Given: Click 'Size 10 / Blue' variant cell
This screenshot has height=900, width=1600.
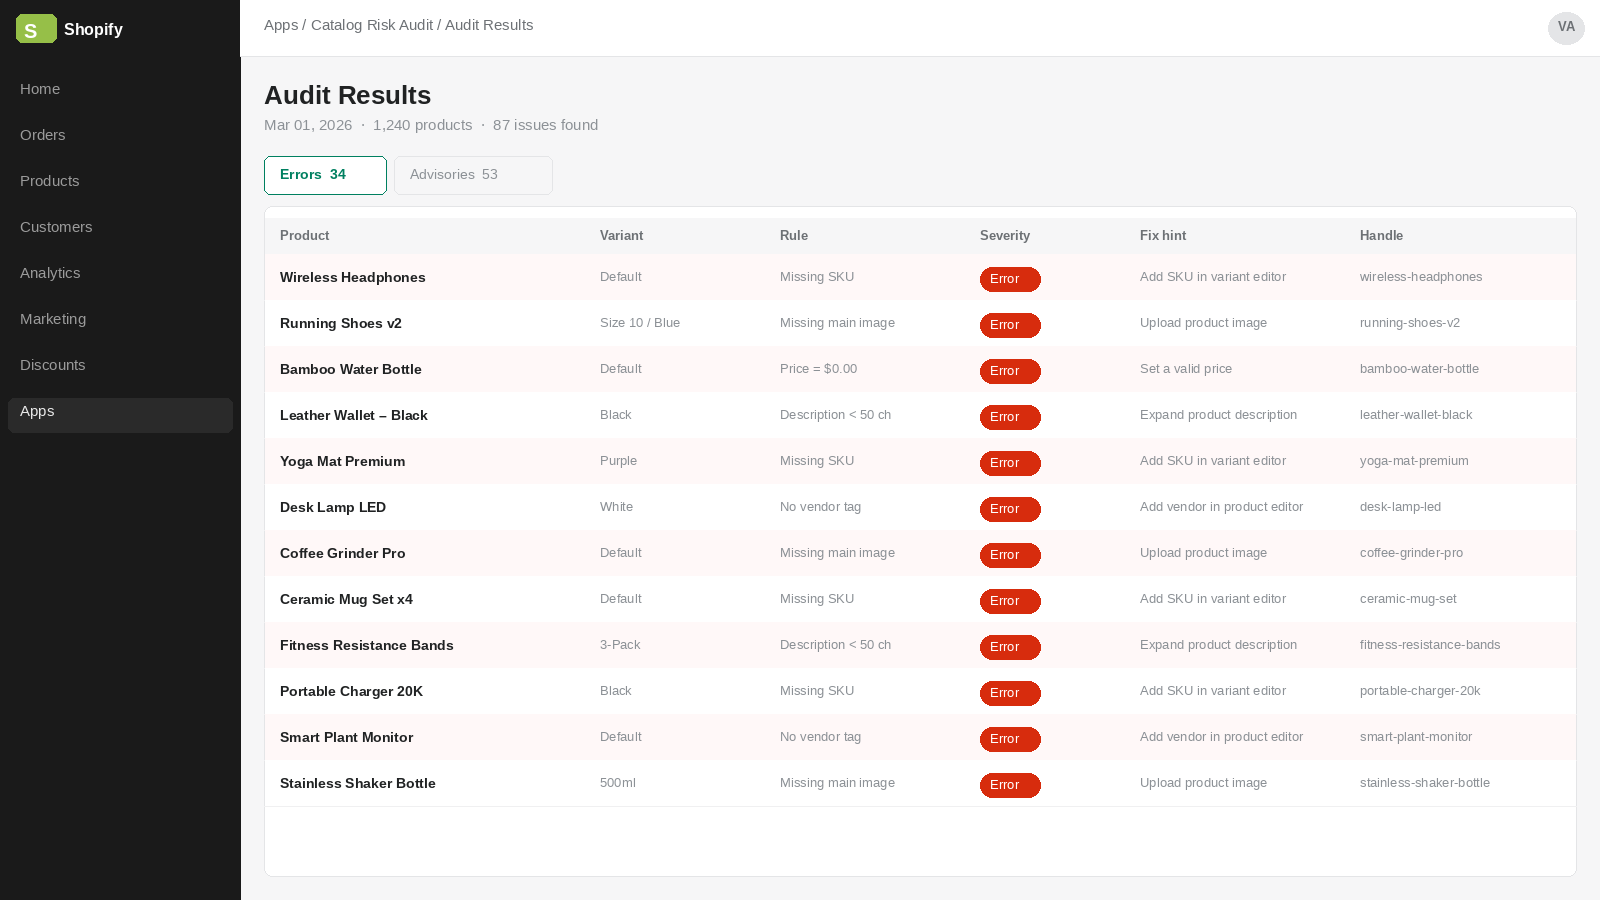Looking at the screenshot, I should tap(640, 323).
